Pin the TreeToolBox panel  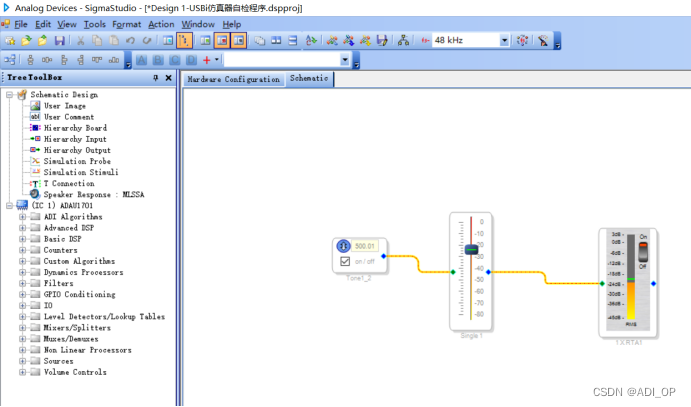156,78
